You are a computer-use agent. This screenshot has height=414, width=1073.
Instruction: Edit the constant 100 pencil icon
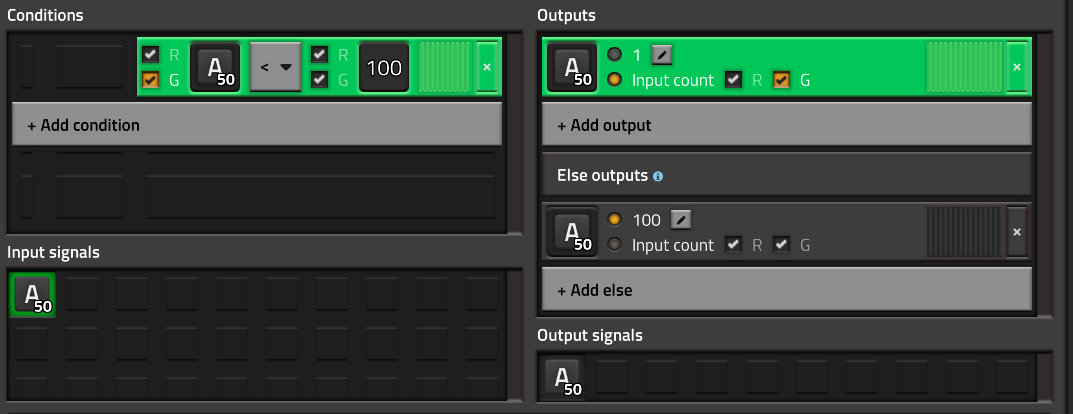tap(681, 220)
